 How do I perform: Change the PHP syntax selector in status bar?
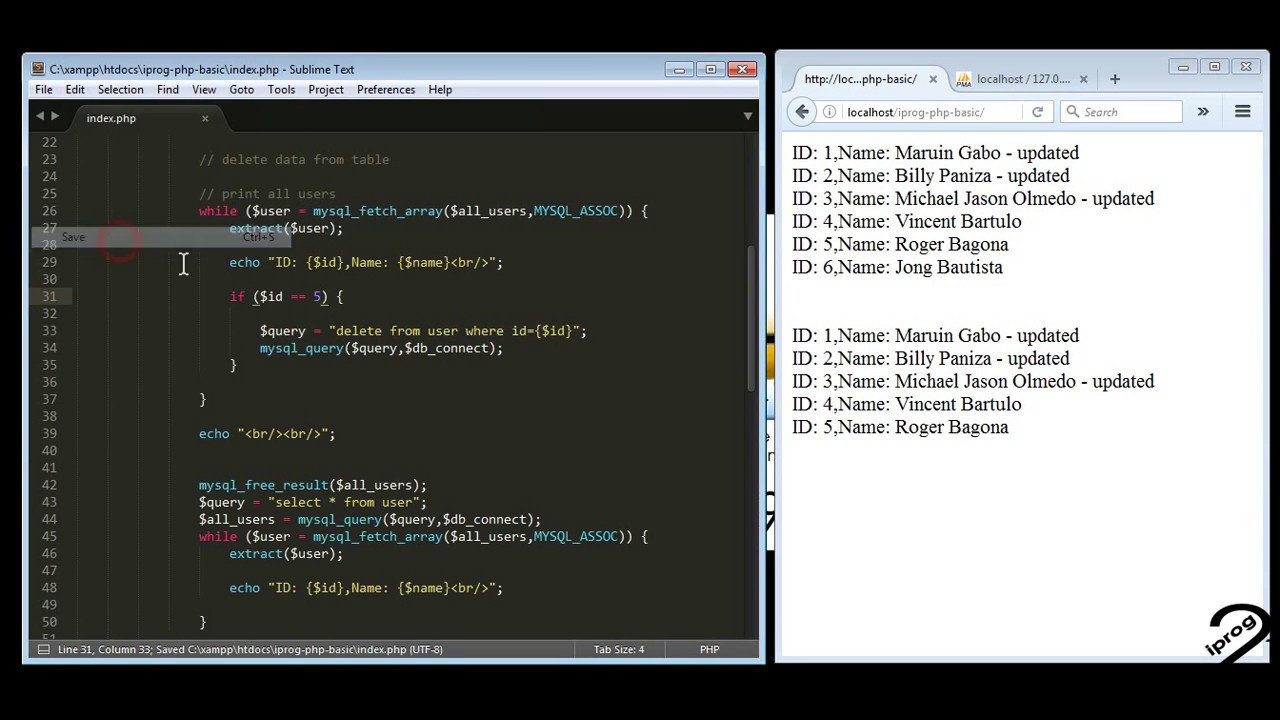709,649
